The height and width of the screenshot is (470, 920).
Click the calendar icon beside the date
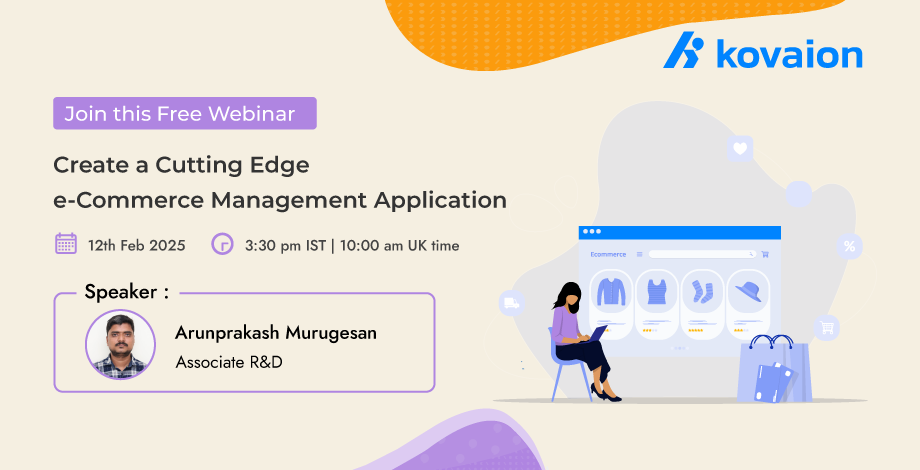point(66,244)
